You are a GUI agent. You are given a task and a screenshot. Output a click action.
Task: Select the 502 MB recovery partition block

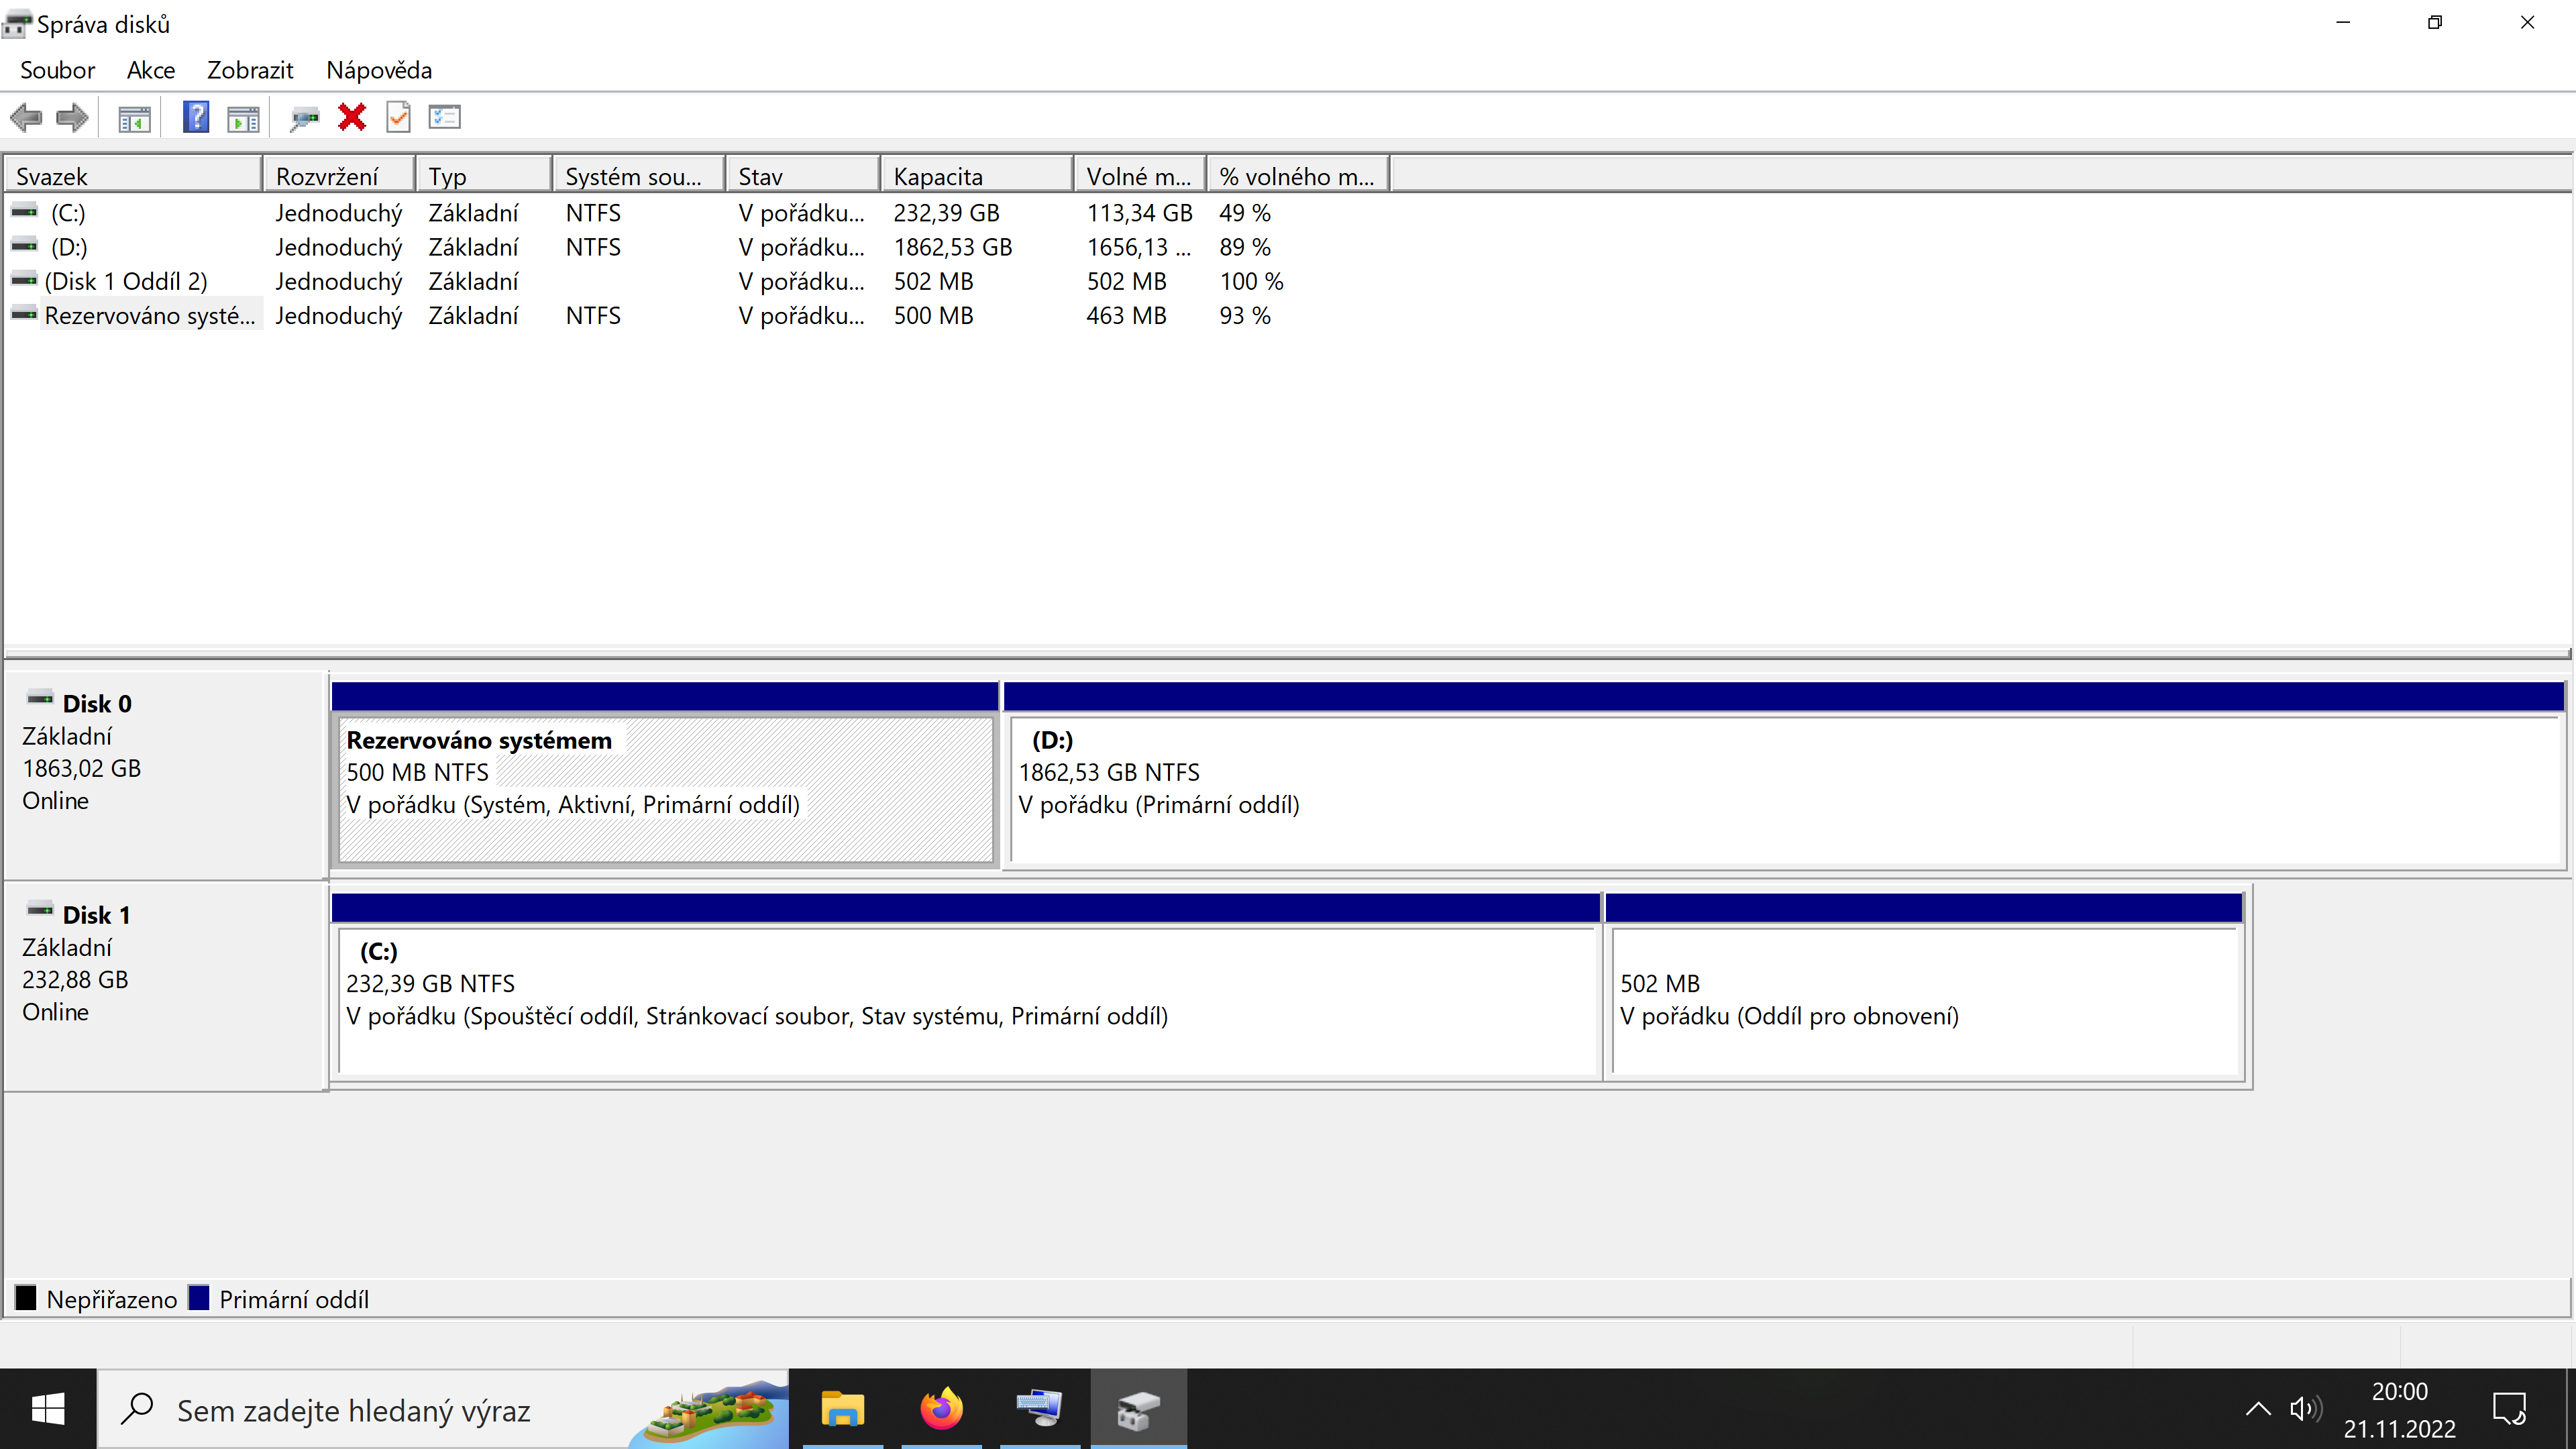point(1924,1000)
